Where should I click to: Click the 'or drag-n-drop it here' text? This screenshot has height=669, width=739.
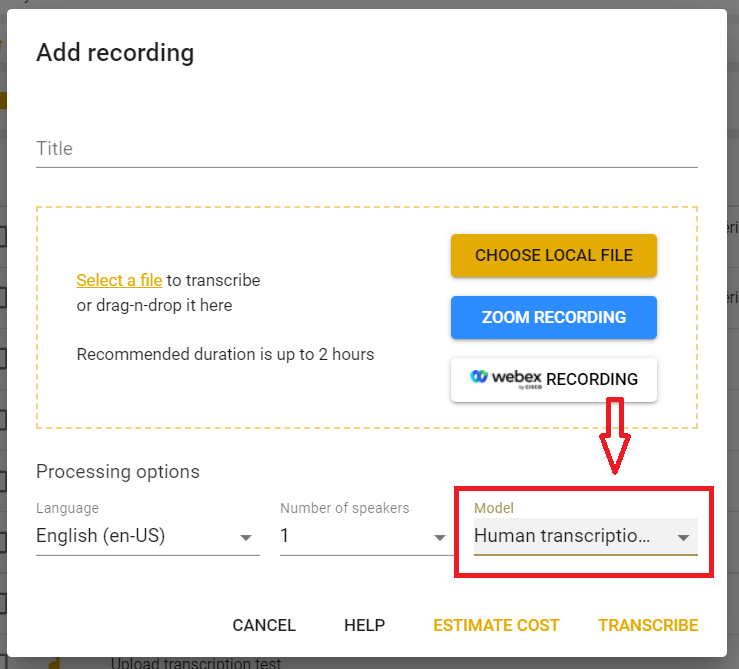[154, 306]
